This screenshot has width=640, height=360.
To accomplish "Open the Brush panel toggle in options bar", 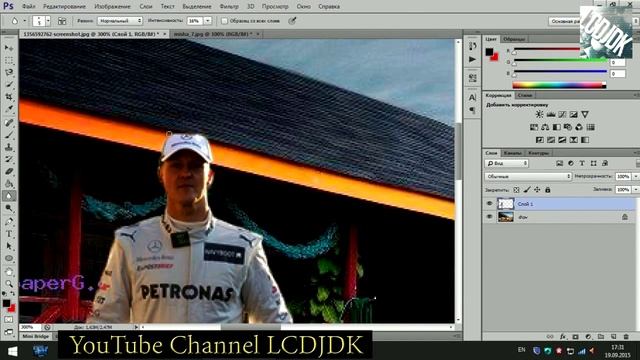I will pyautogui.click(x=62, y=21).
